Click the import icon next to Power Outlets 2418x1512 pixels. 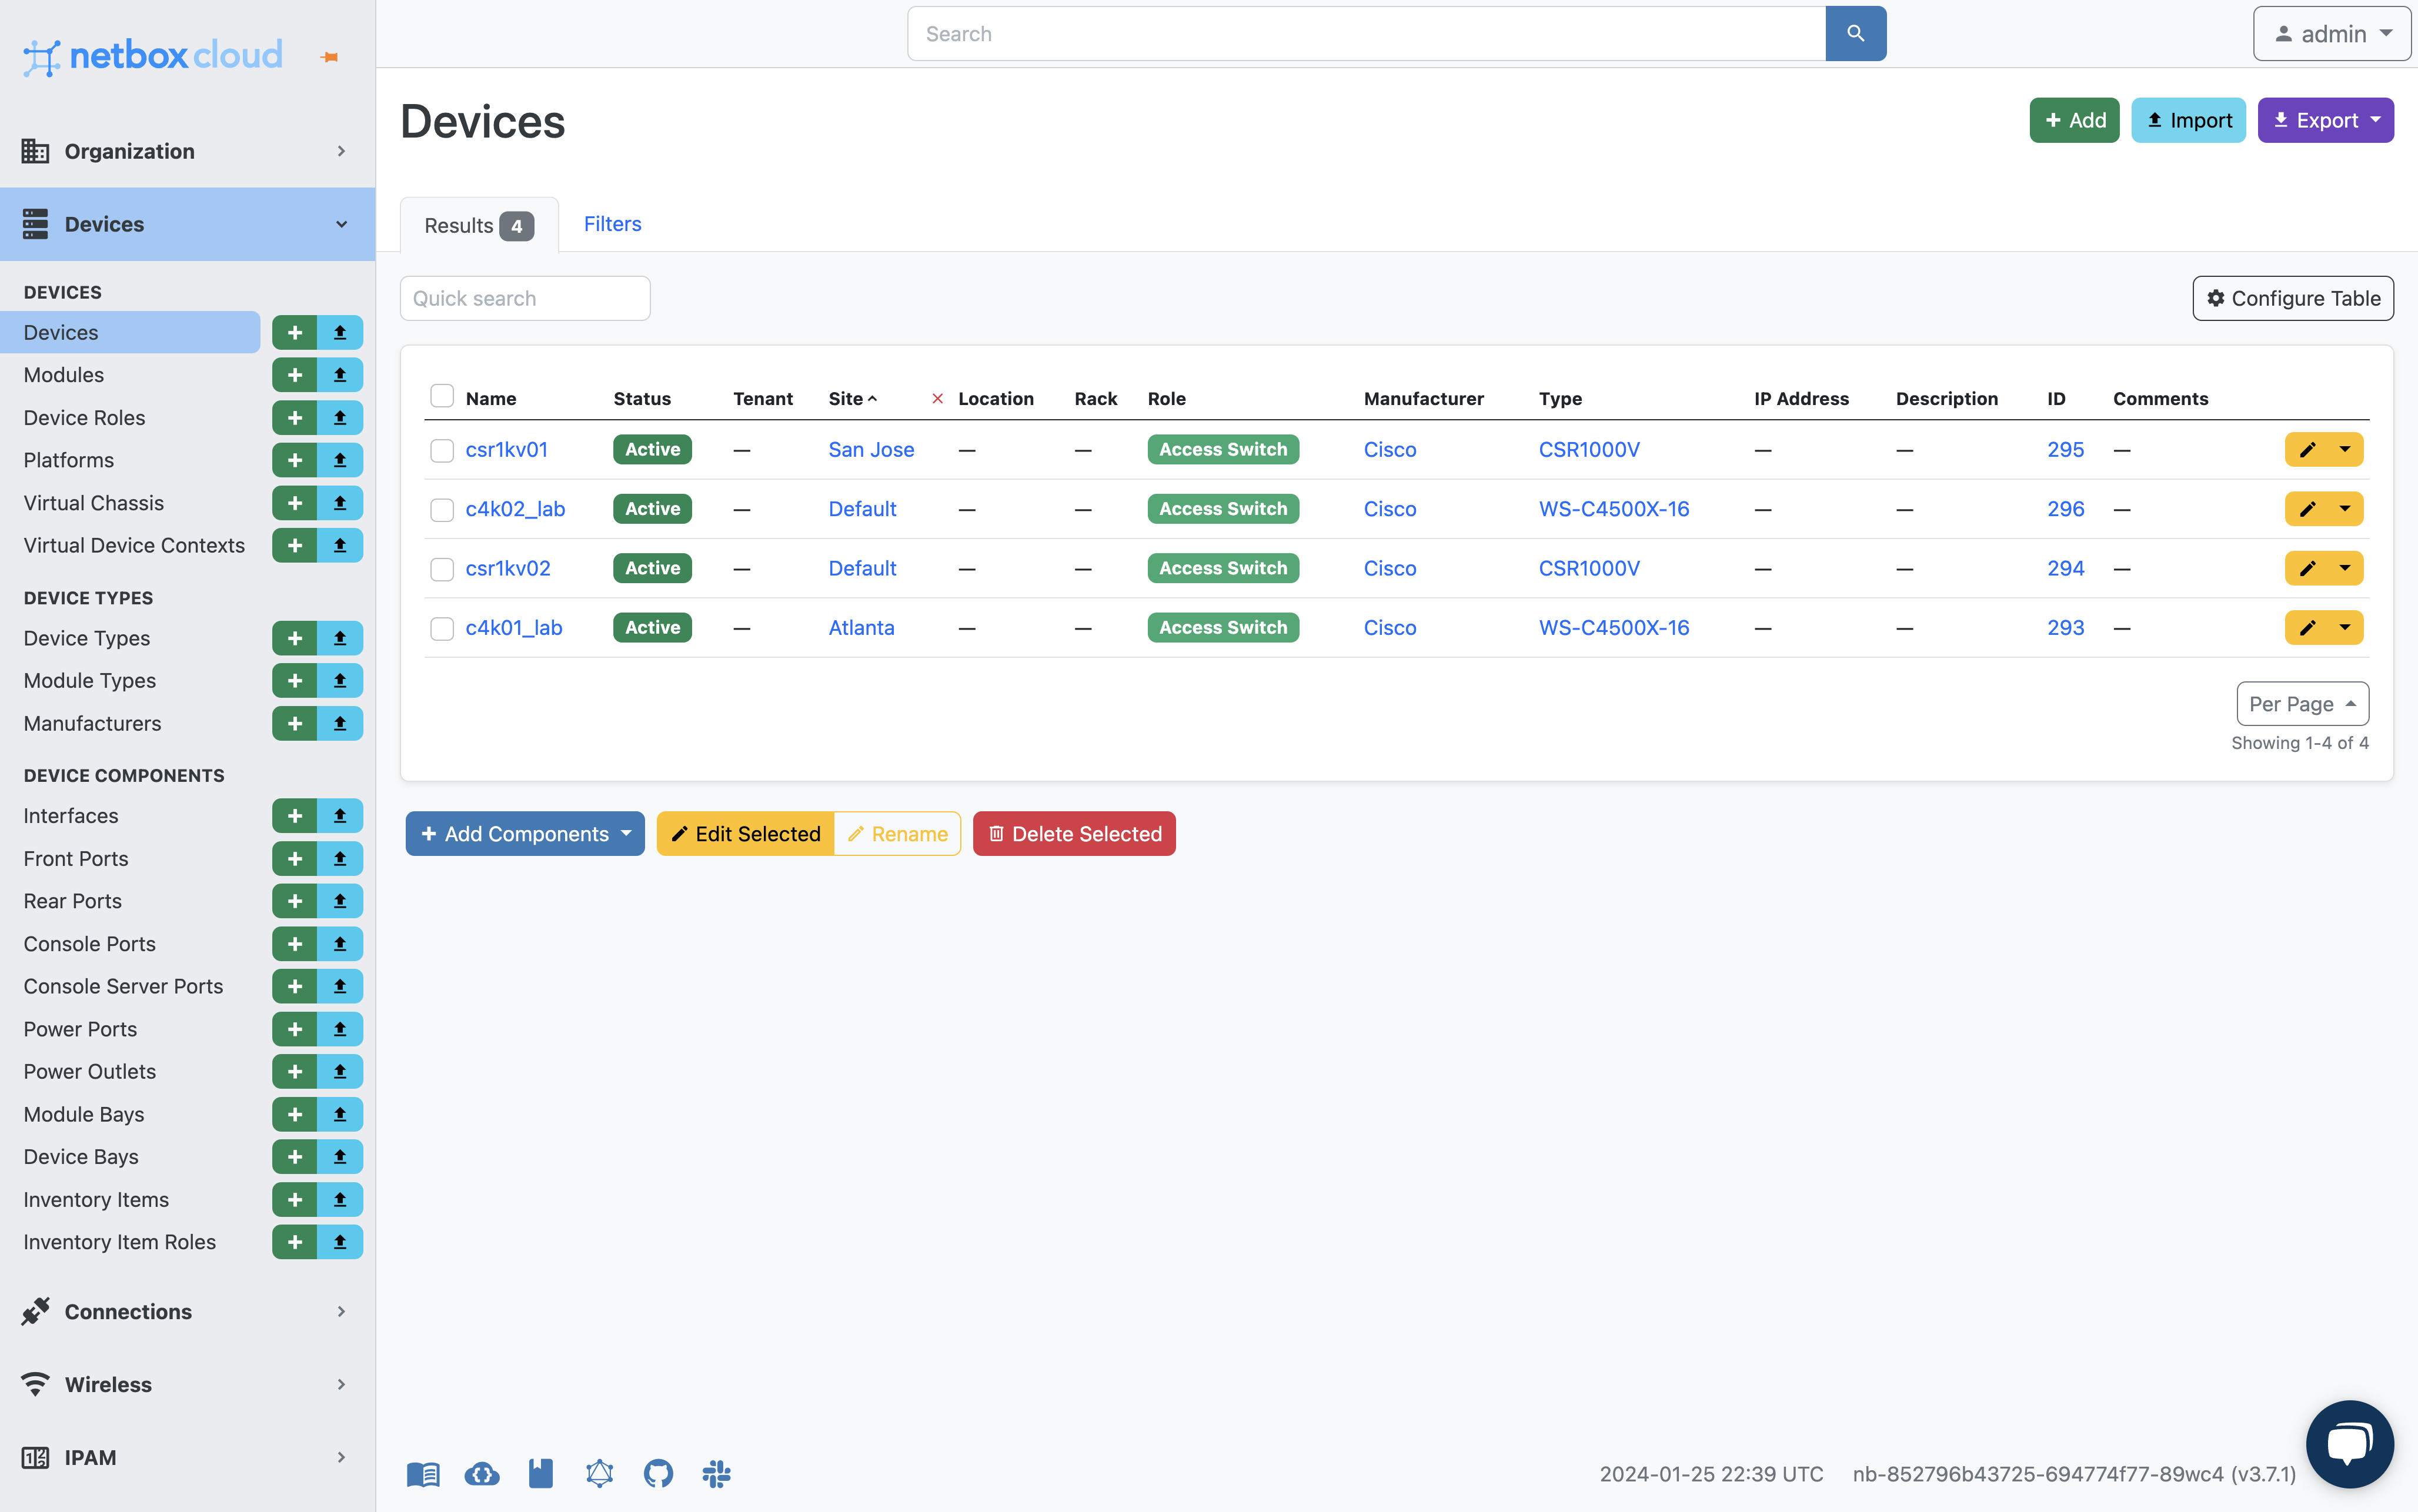coord(340,1071)
